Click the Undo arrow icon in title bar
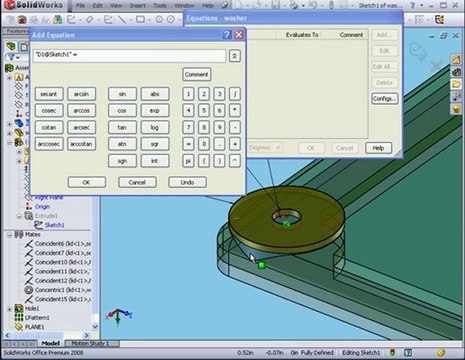 click(312, 5)
